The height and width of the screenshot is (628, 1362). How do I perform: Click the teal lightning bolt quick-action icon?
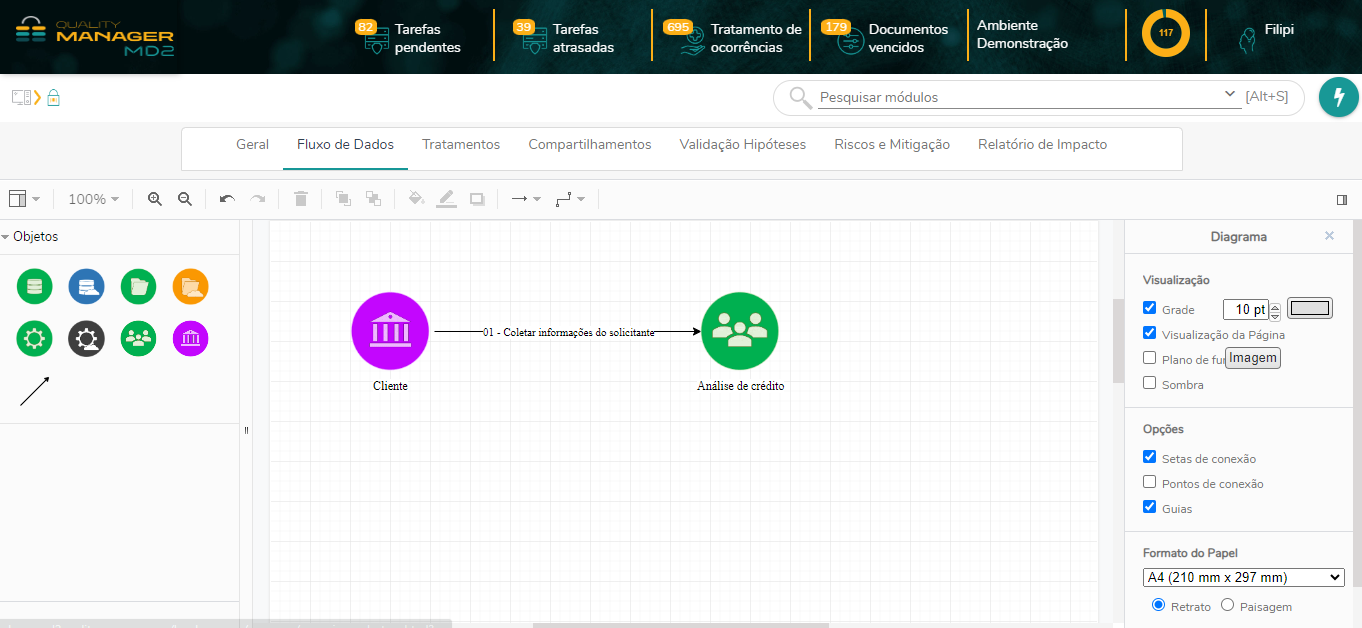[x=1339, y=97]
